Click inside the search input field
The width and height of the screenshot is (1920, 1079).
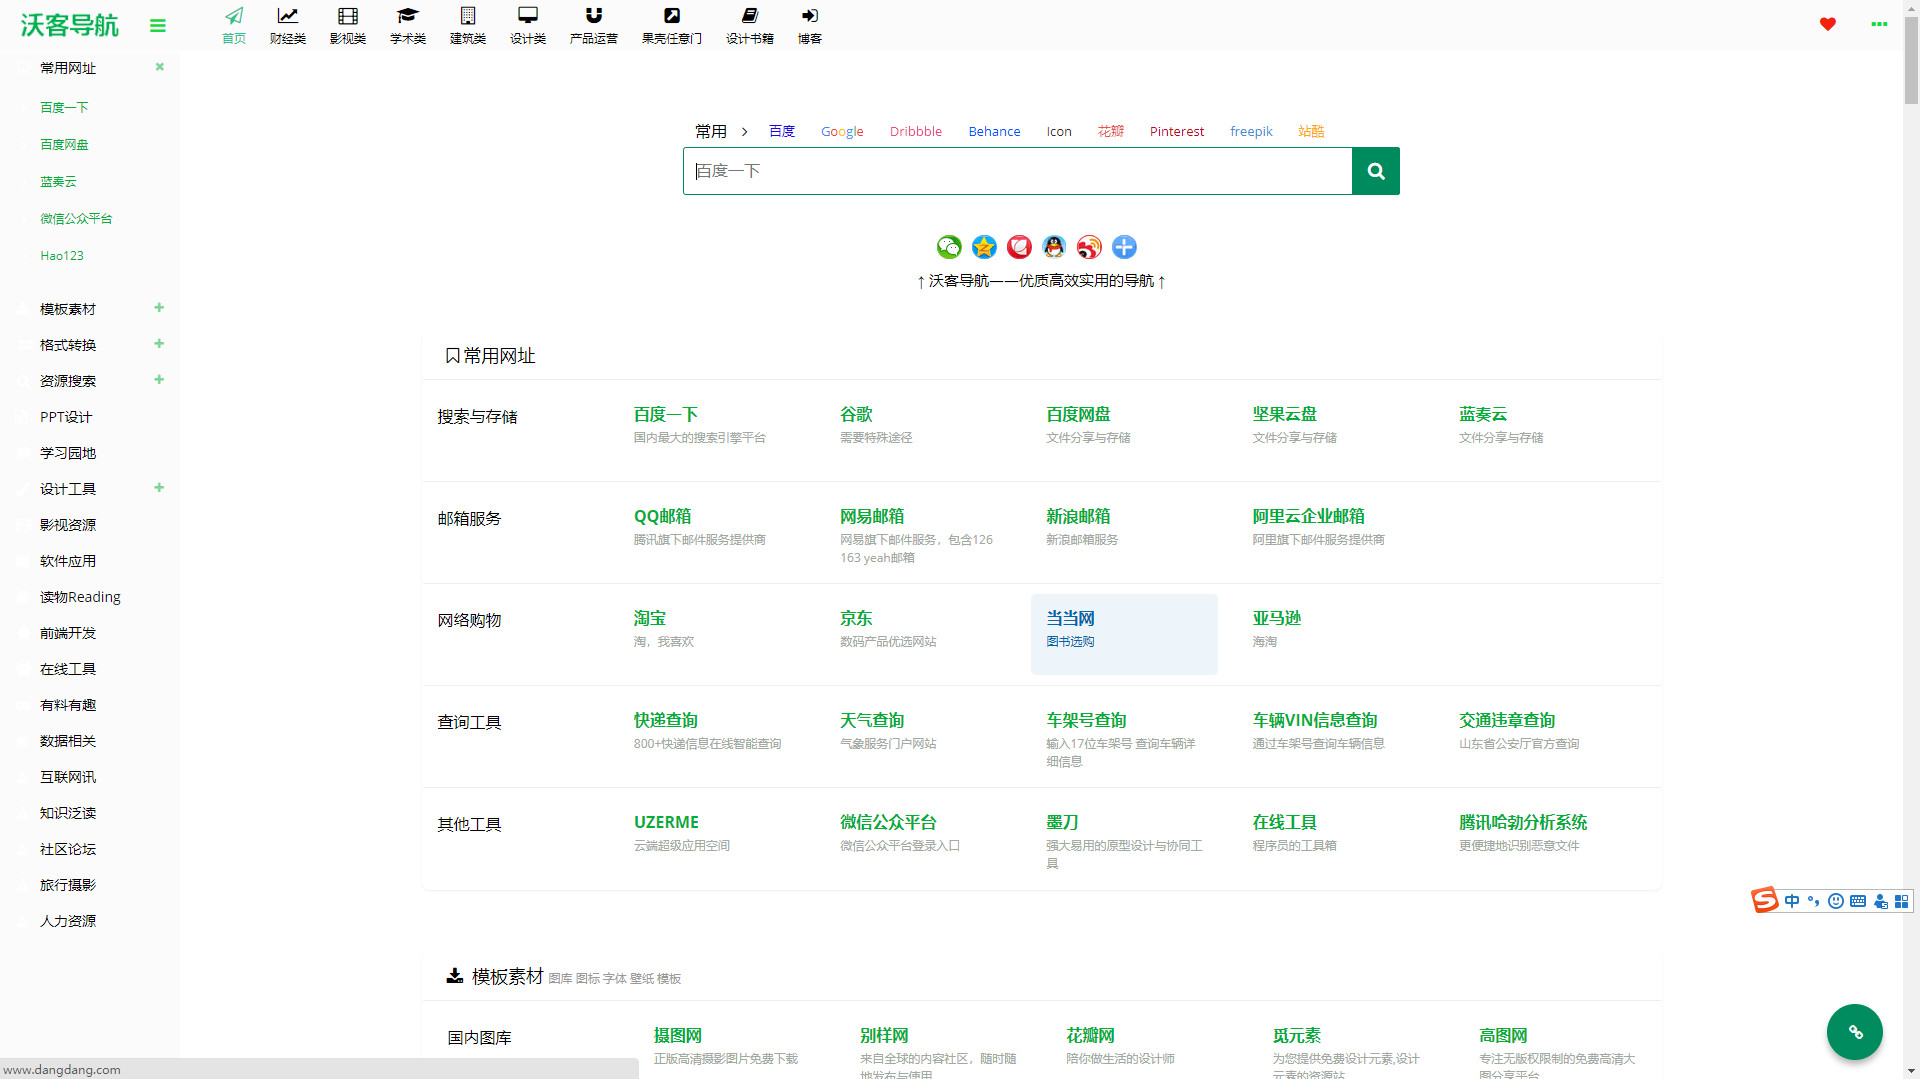[x=1017, y=171]
